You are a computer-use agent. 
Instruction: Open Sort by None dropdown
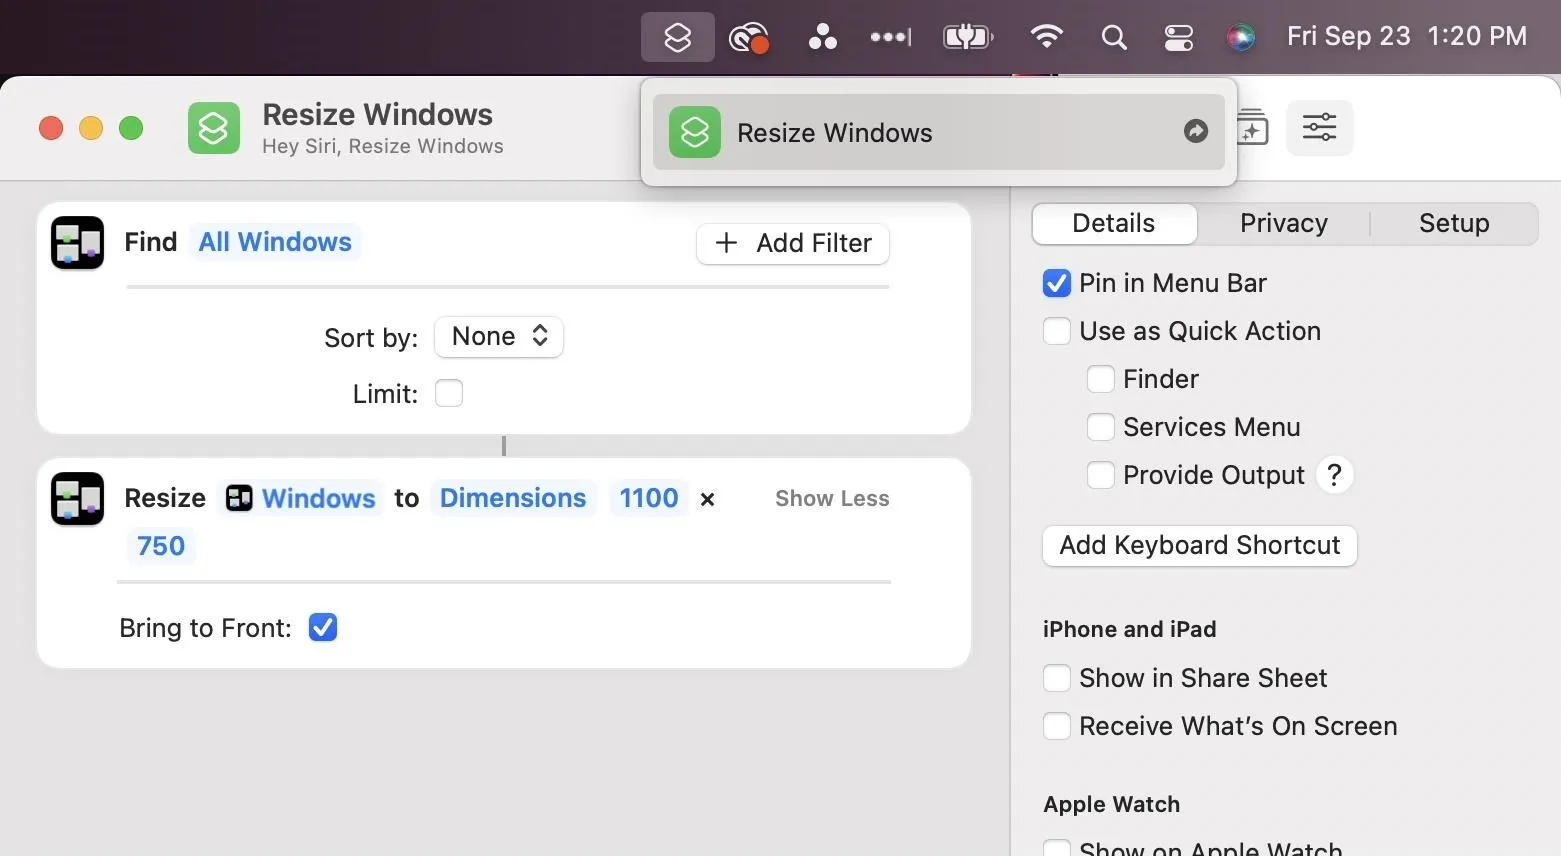tap(499, 337)
